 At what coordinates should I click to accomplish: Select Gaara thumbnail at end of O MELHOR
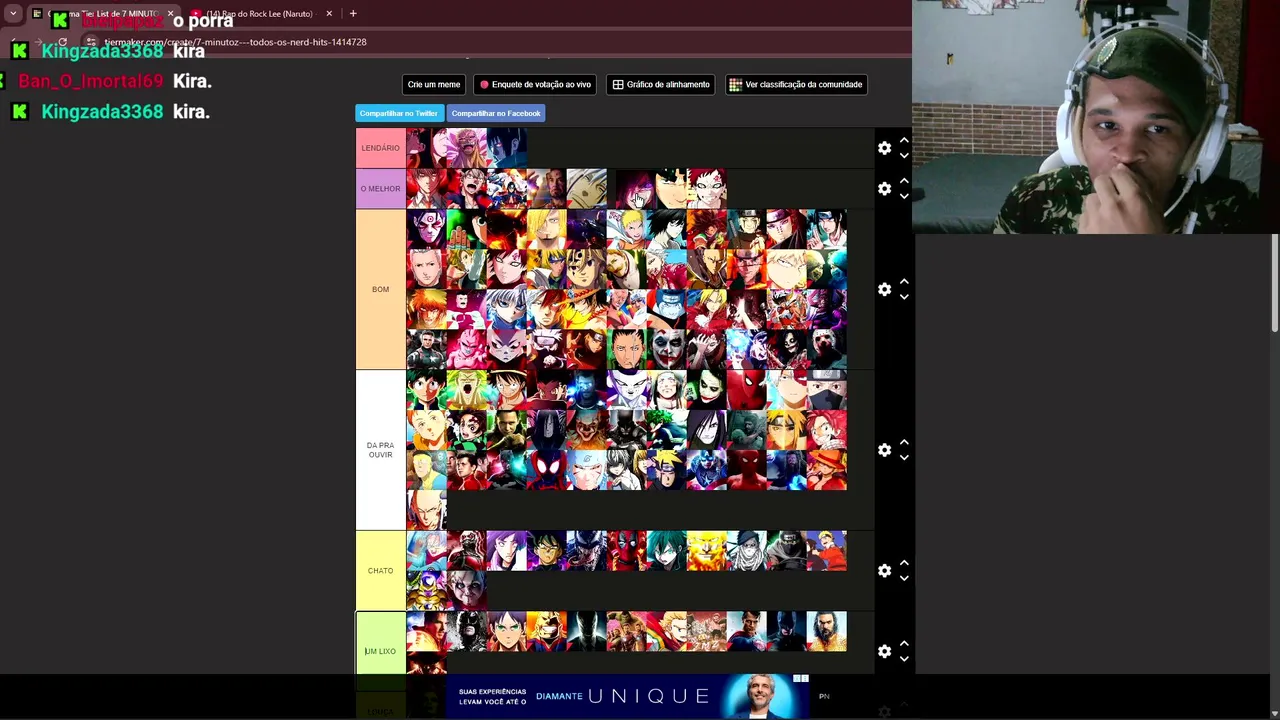coord(706,189)
